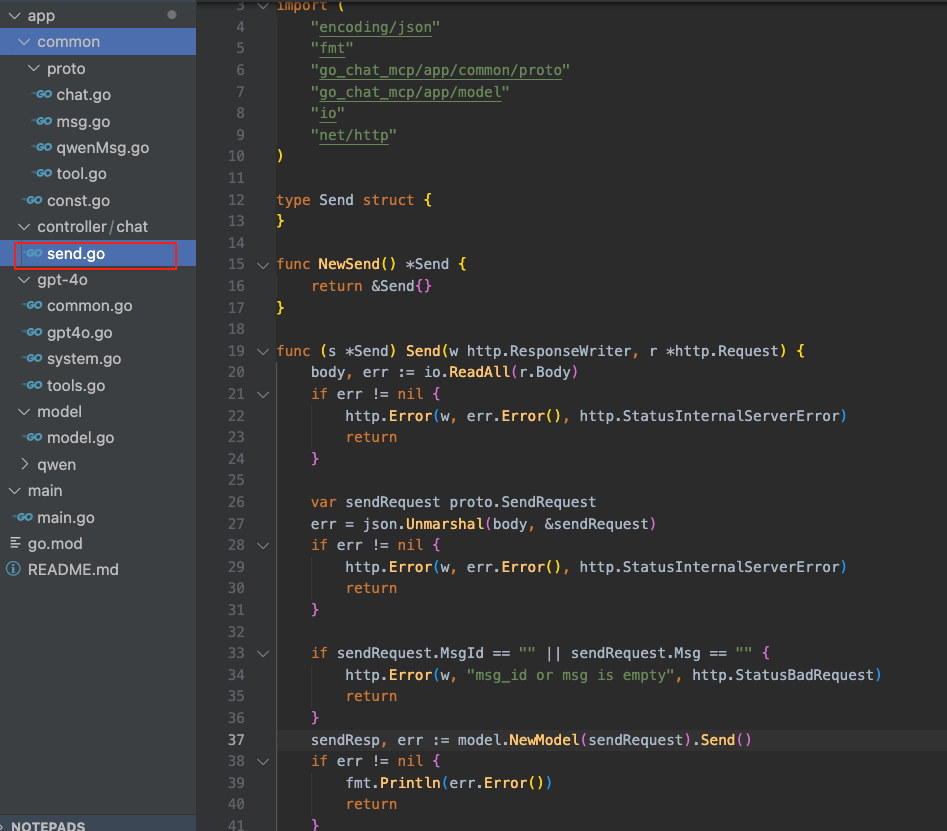Viewport: 947px width, 831px height.
Task: Click line number 37 in the gutter
Action: [x=236, y=740]
